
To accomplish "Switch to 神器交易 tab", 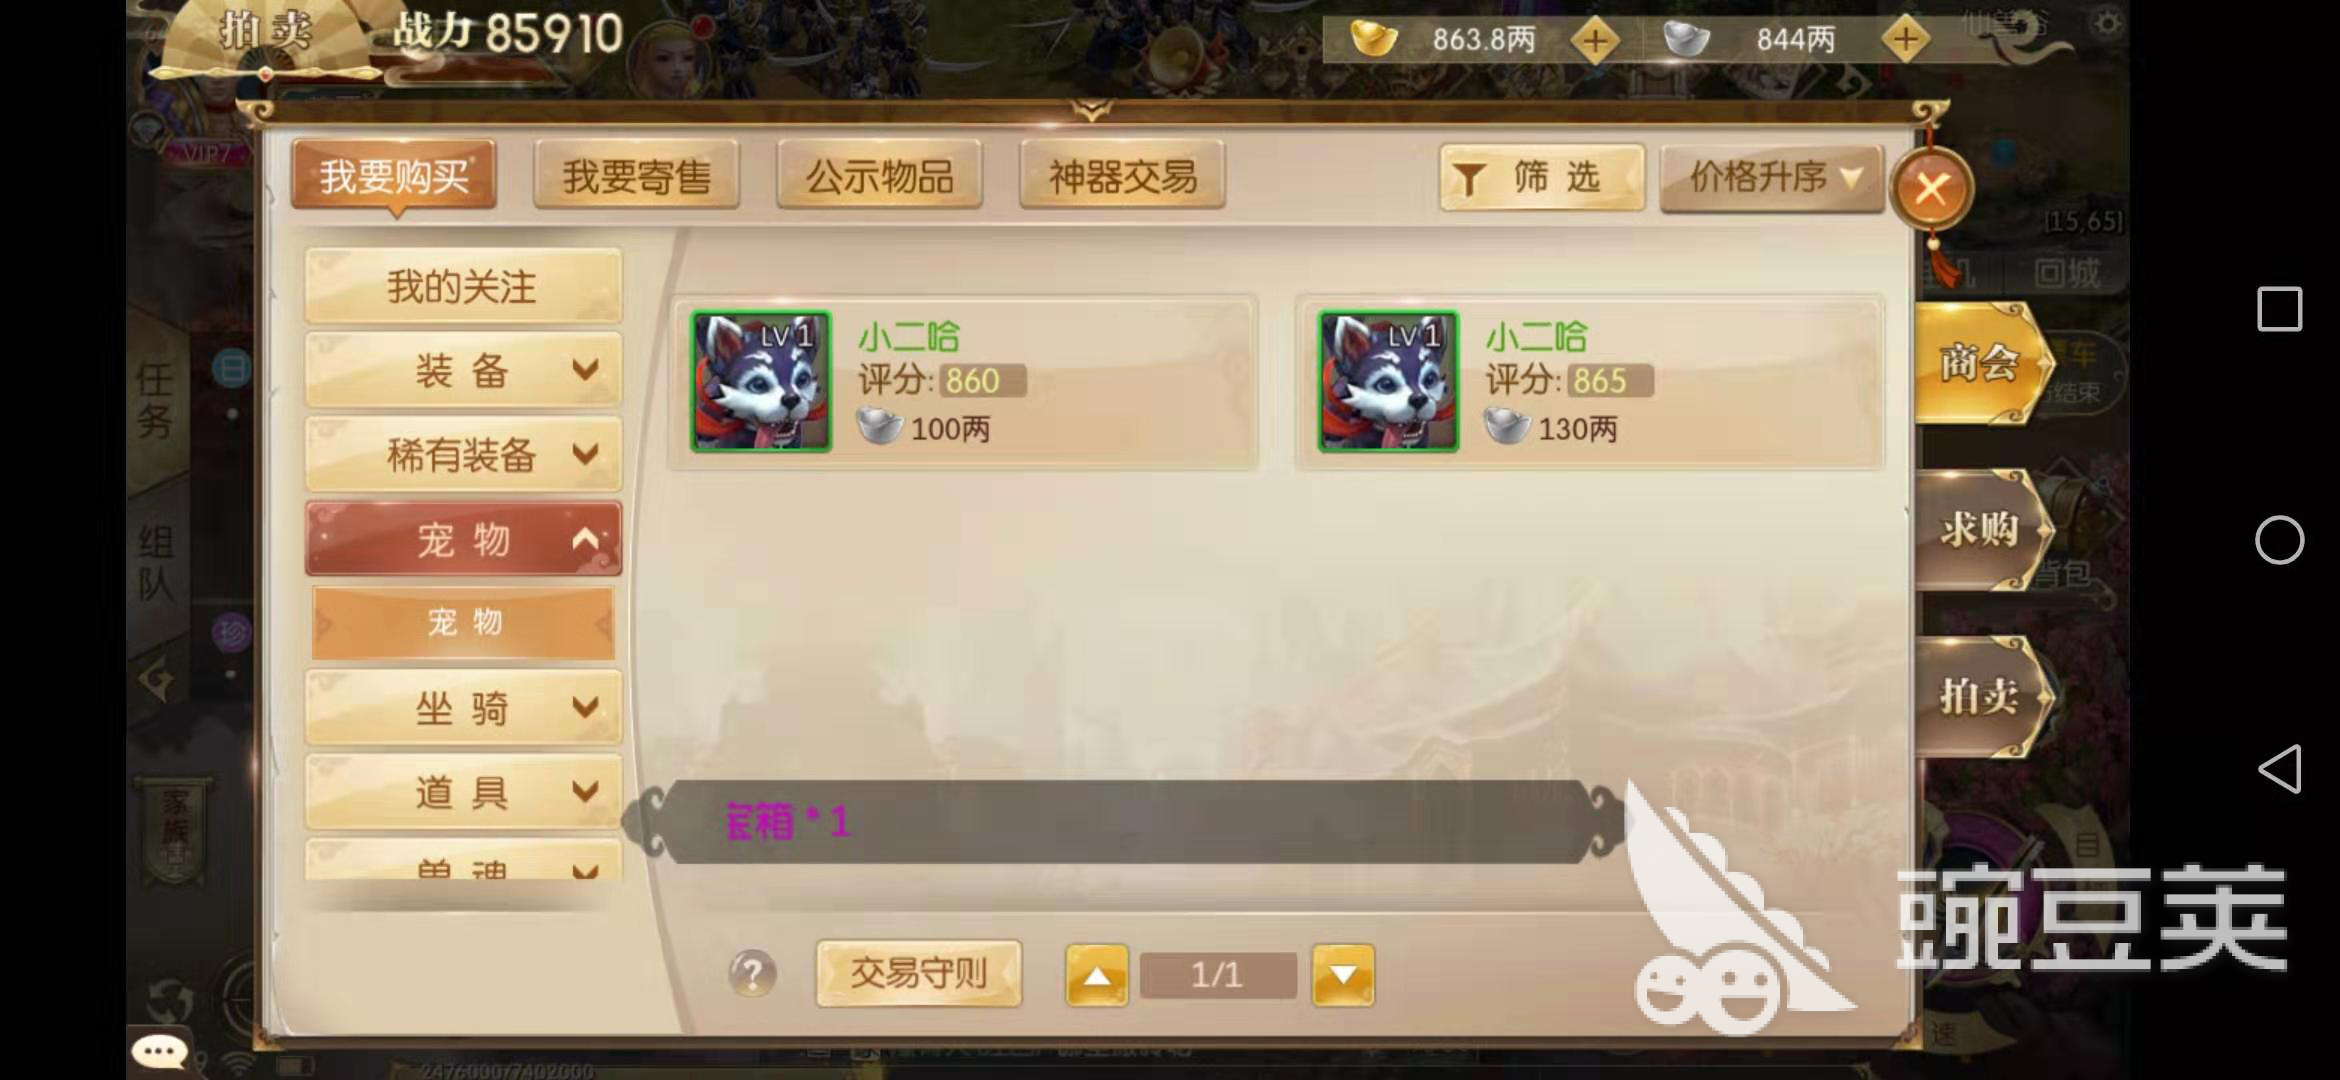I will click(1122, 176).
